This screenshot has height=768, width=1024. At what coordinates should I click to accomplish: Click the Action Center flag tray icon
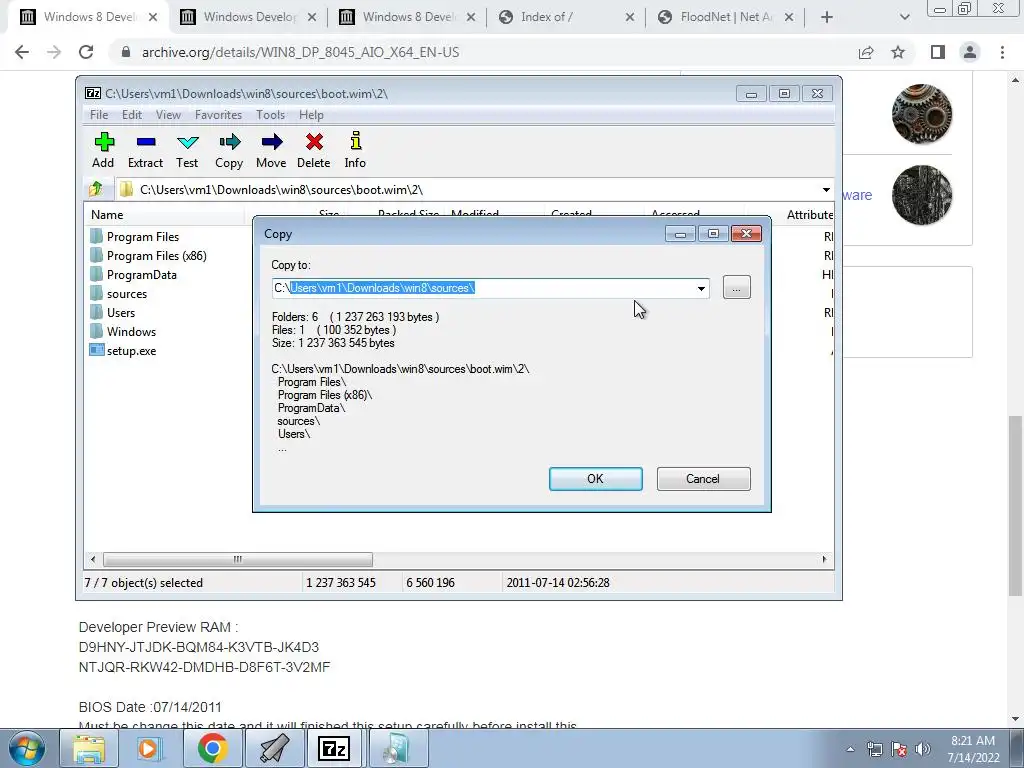pos(899,749)
